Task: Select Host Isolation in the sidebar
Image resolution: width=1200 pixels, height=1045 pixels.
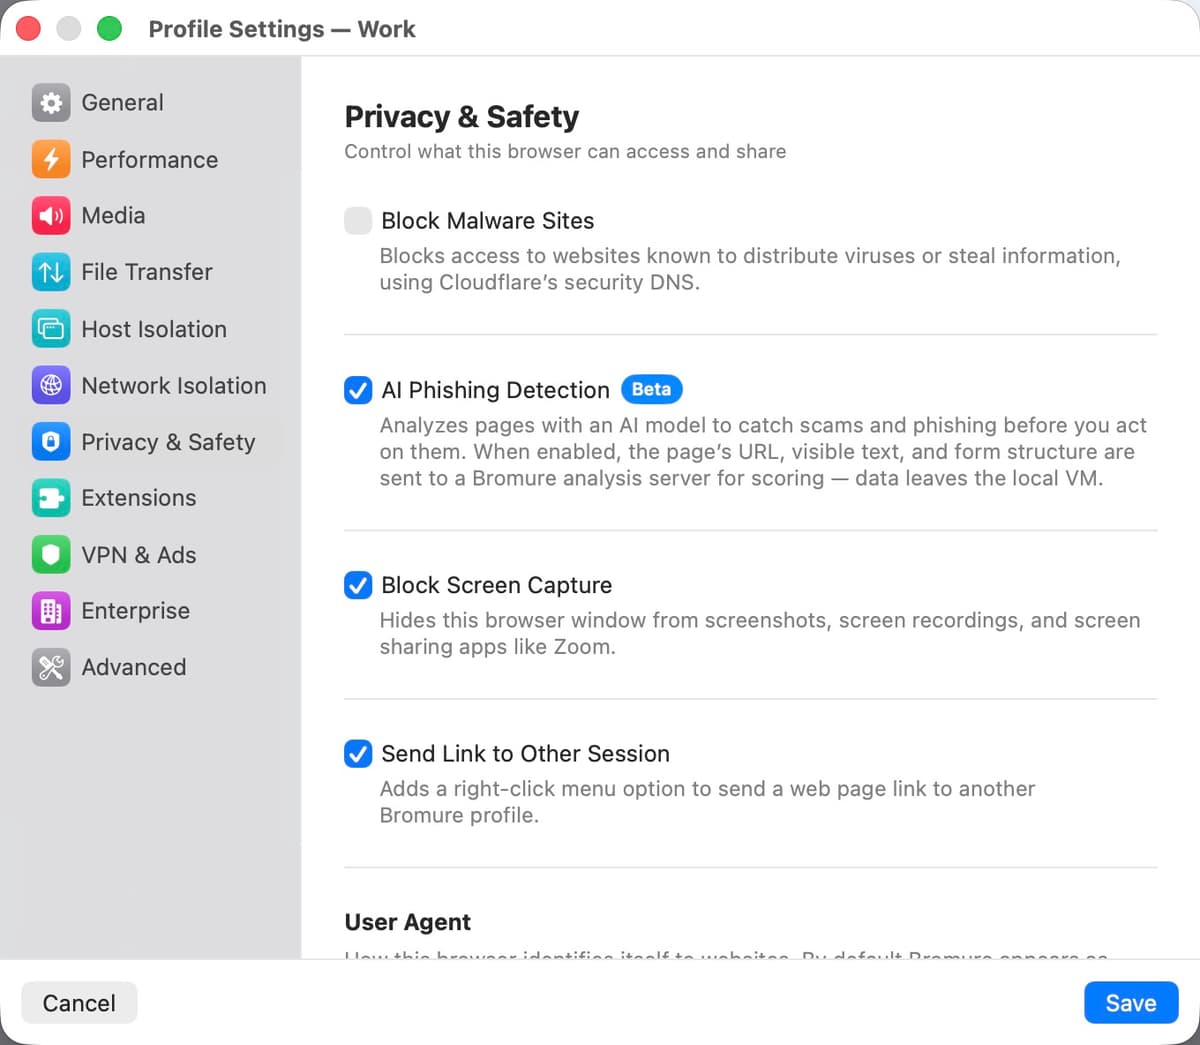Action: pos(150,329)
